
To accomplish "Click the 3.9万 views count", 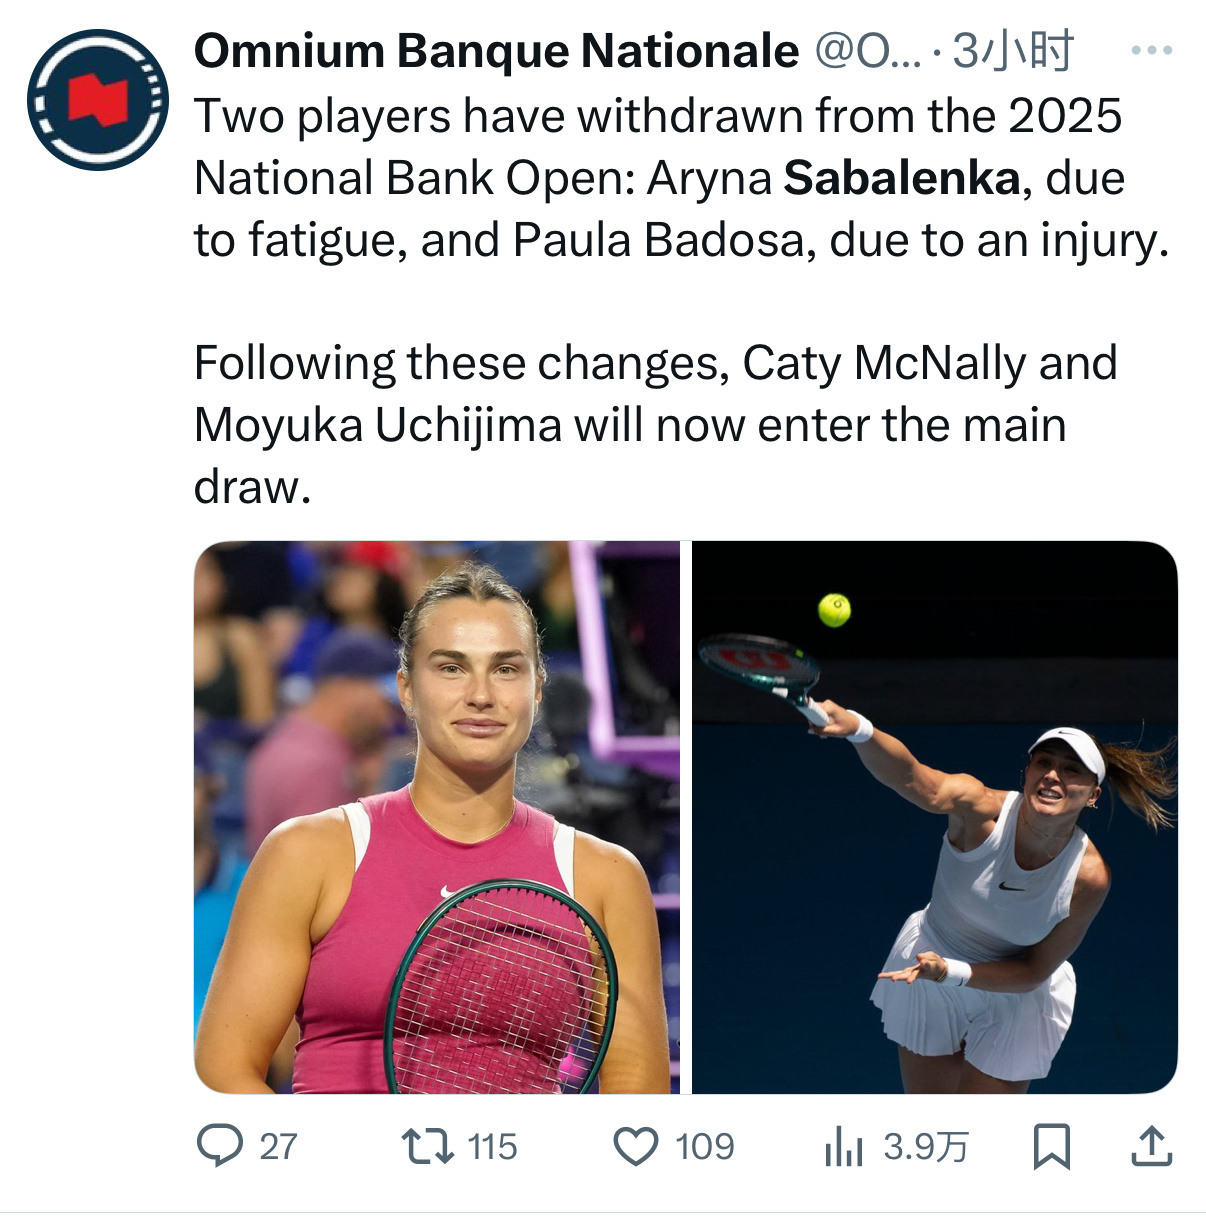I will (926, 1147).
